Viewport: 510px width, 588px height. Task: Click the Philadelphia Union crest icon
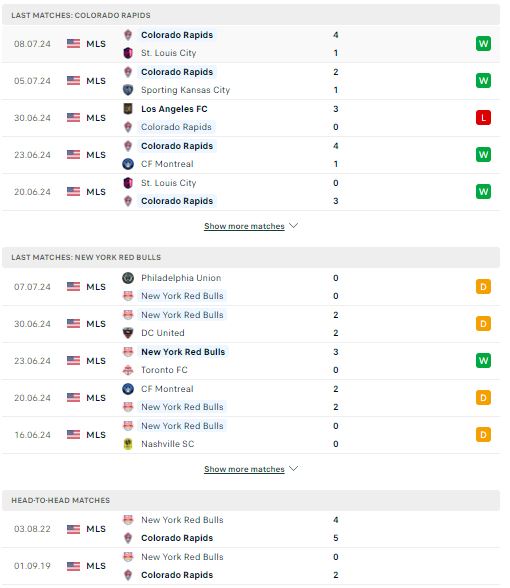point(128,278)
